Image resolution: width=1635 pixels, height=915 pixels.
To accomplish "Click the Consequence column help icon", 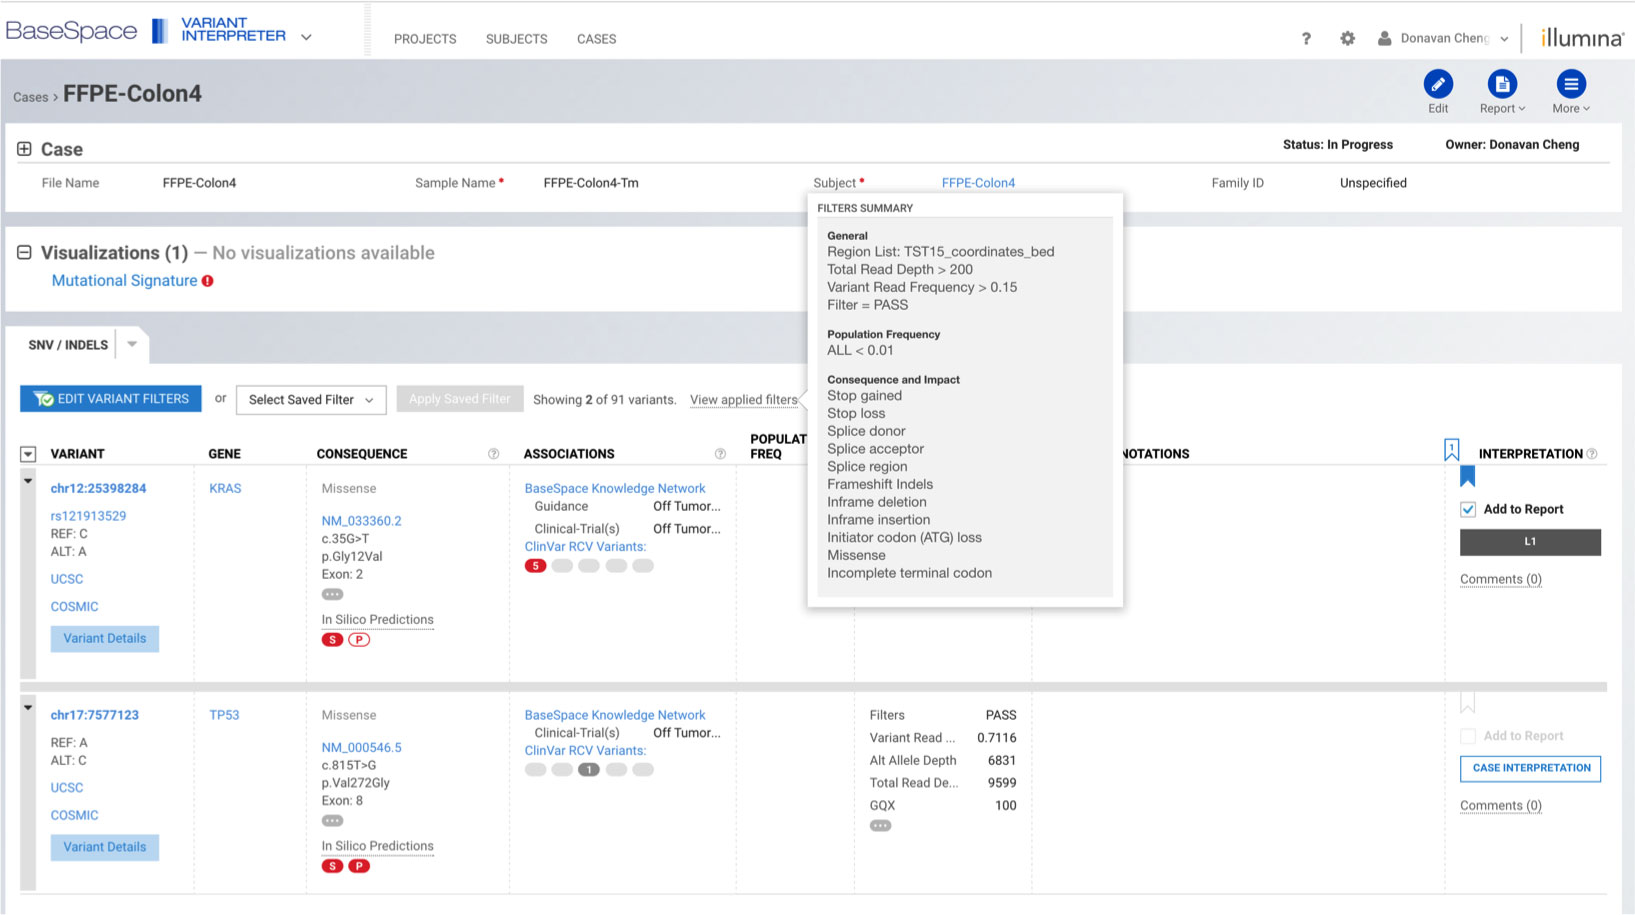I will [x=493, y=454].
